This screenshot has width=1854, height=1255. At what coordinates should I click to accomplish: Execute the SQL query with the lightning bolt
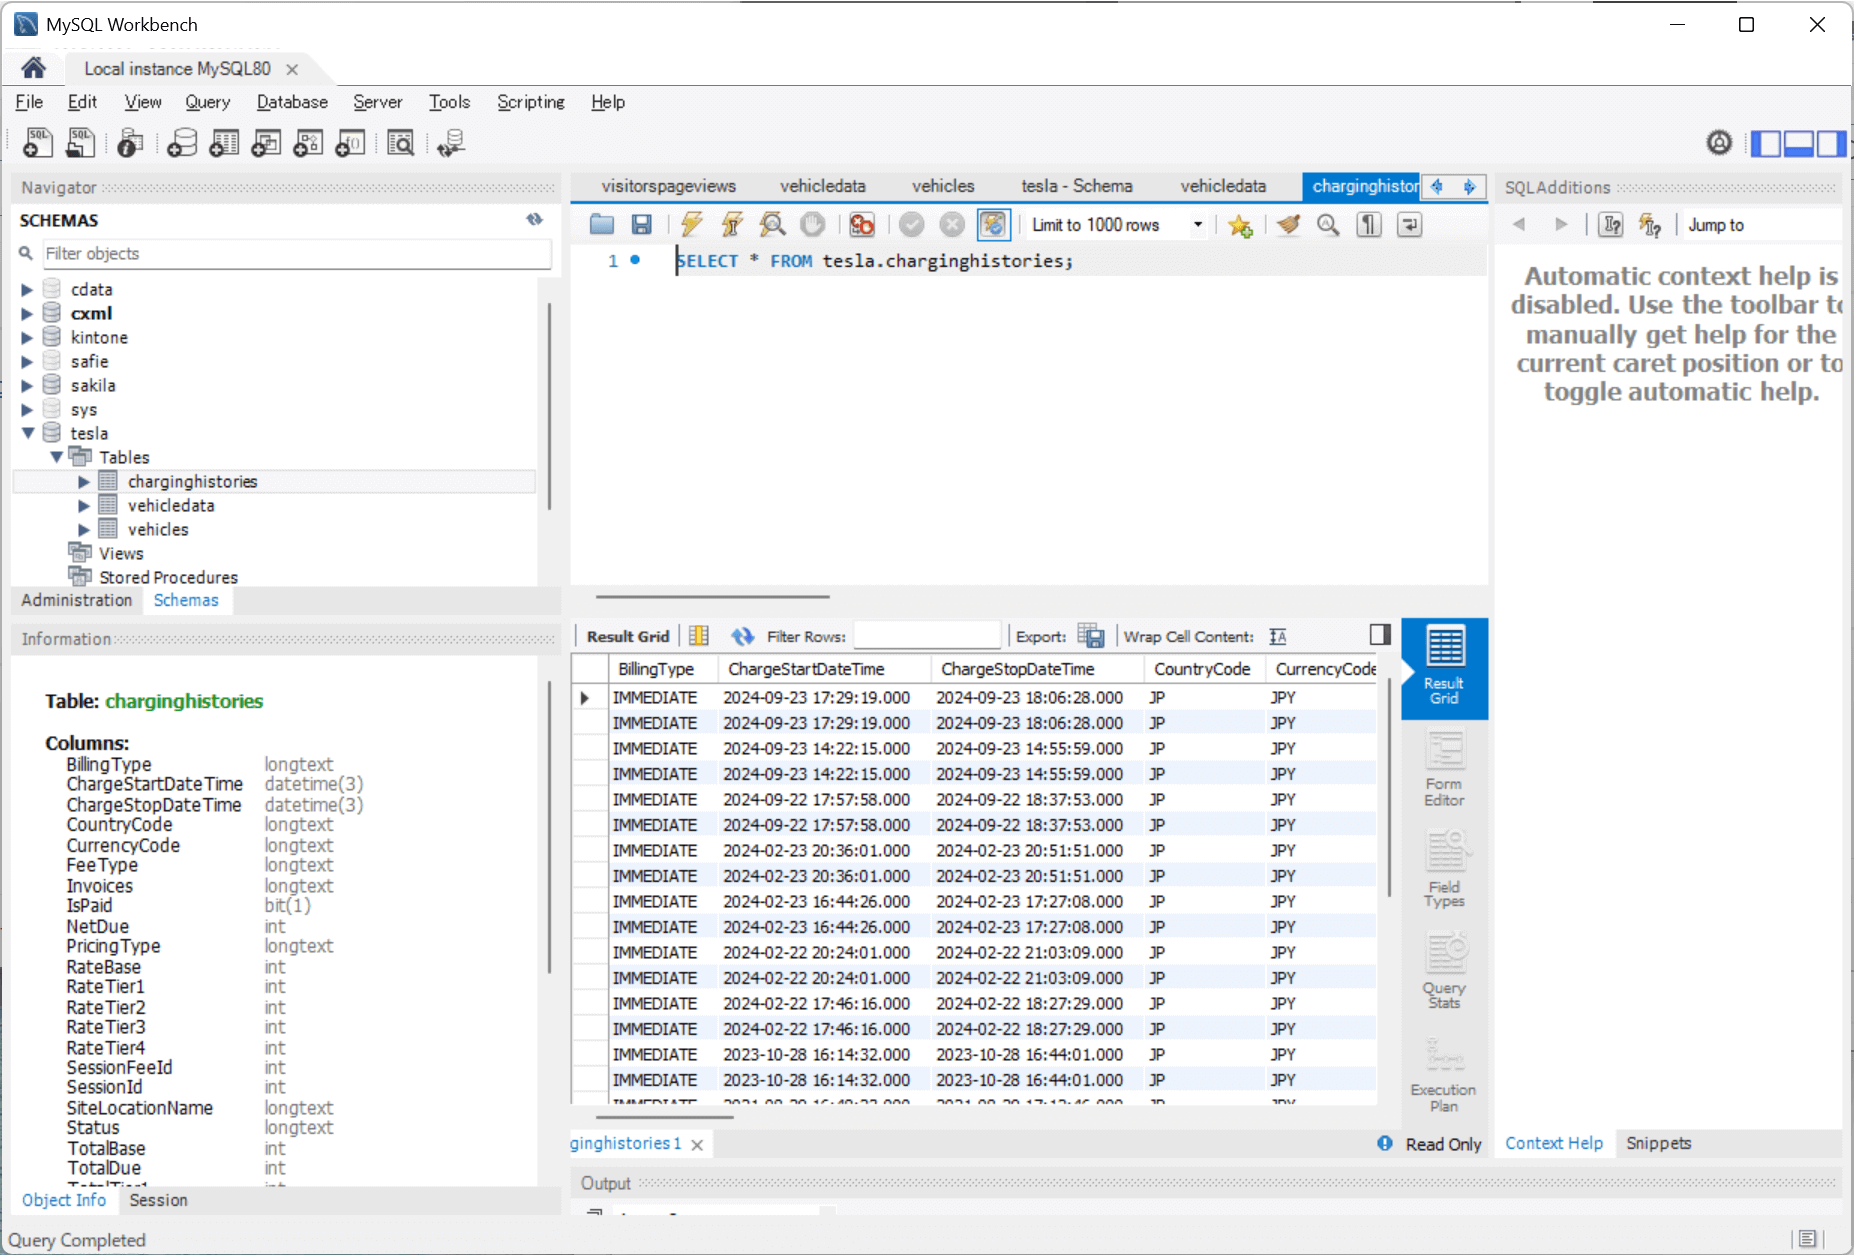691,225
